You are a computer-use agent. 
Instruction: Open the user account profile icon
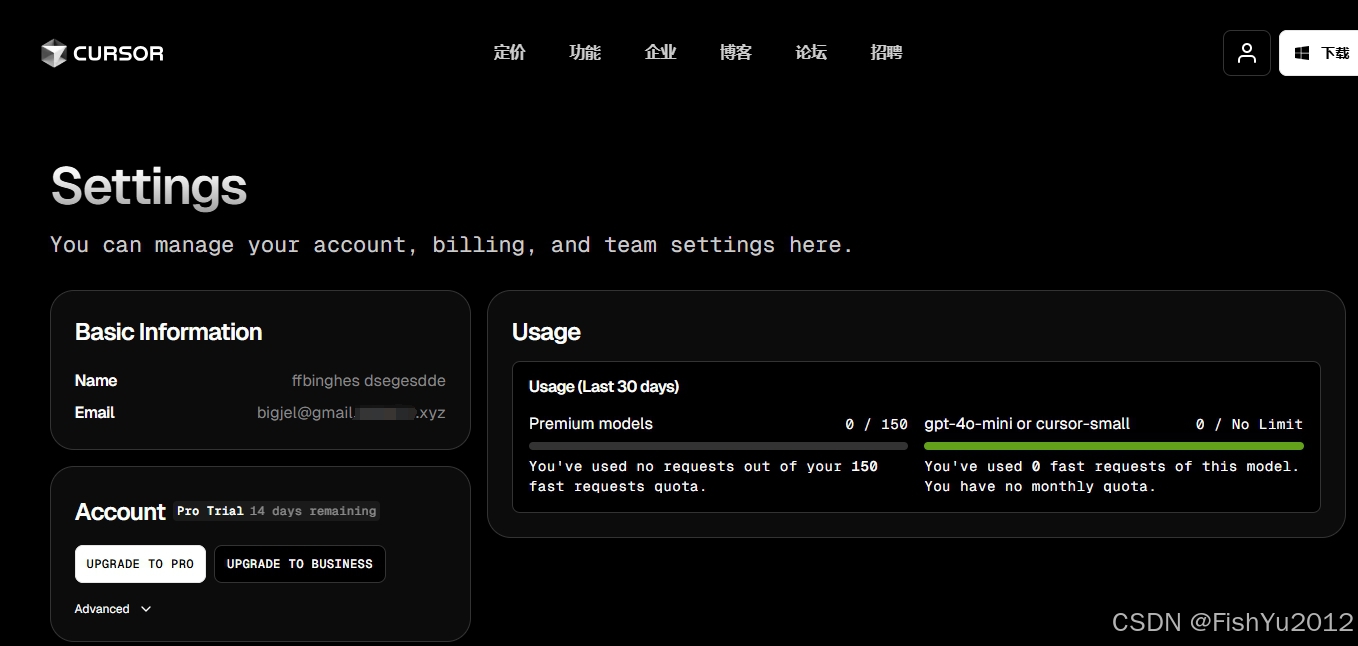coord(1247,53)
